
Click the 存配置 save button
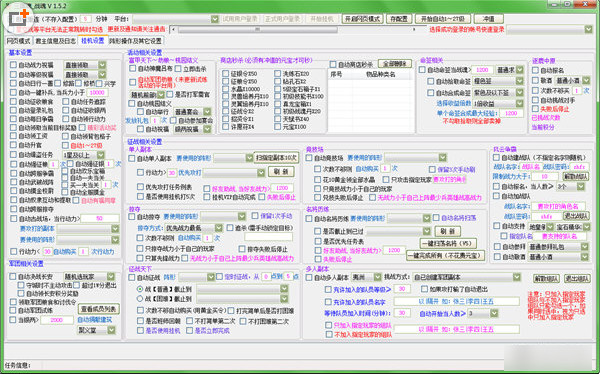click(x=399, y=19)
